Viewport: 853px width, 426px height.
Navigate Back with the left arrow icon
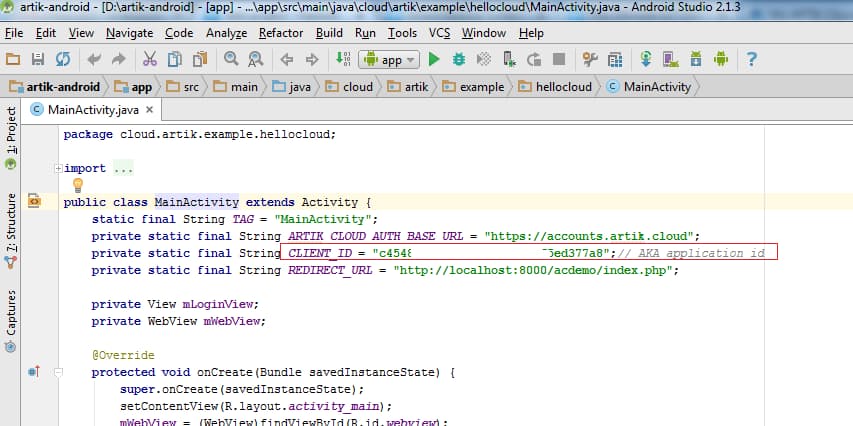(286, 60)
